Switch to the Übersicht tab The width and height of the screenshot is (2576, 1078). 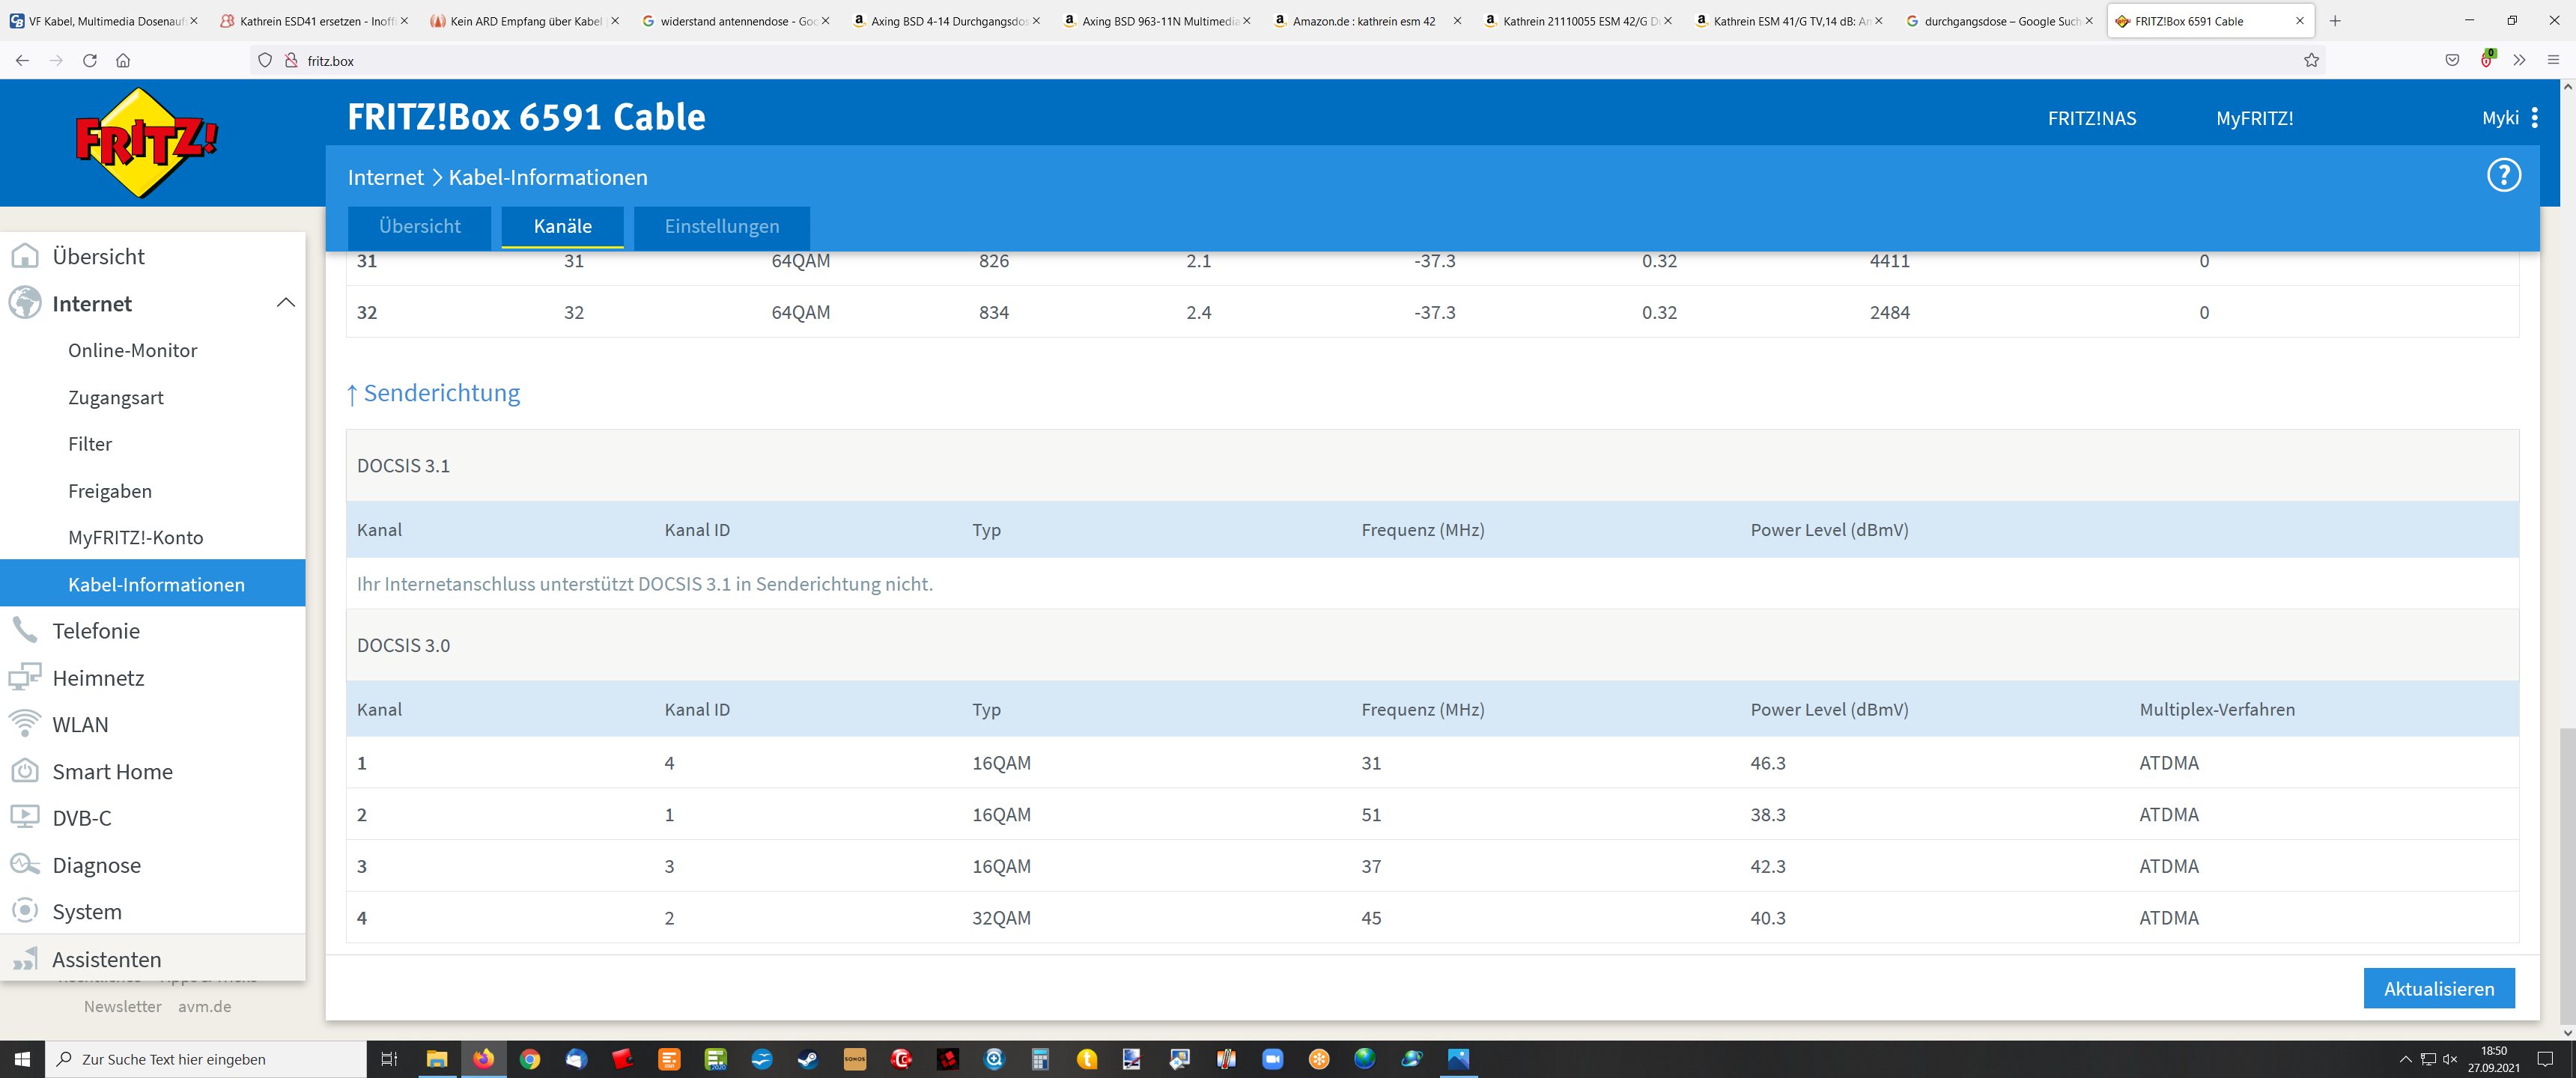coord(419,227)
